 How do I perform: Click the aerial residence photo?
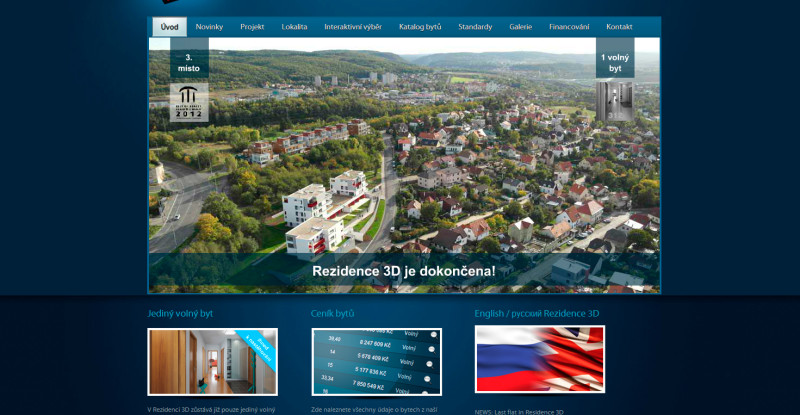tap(404, 165)
